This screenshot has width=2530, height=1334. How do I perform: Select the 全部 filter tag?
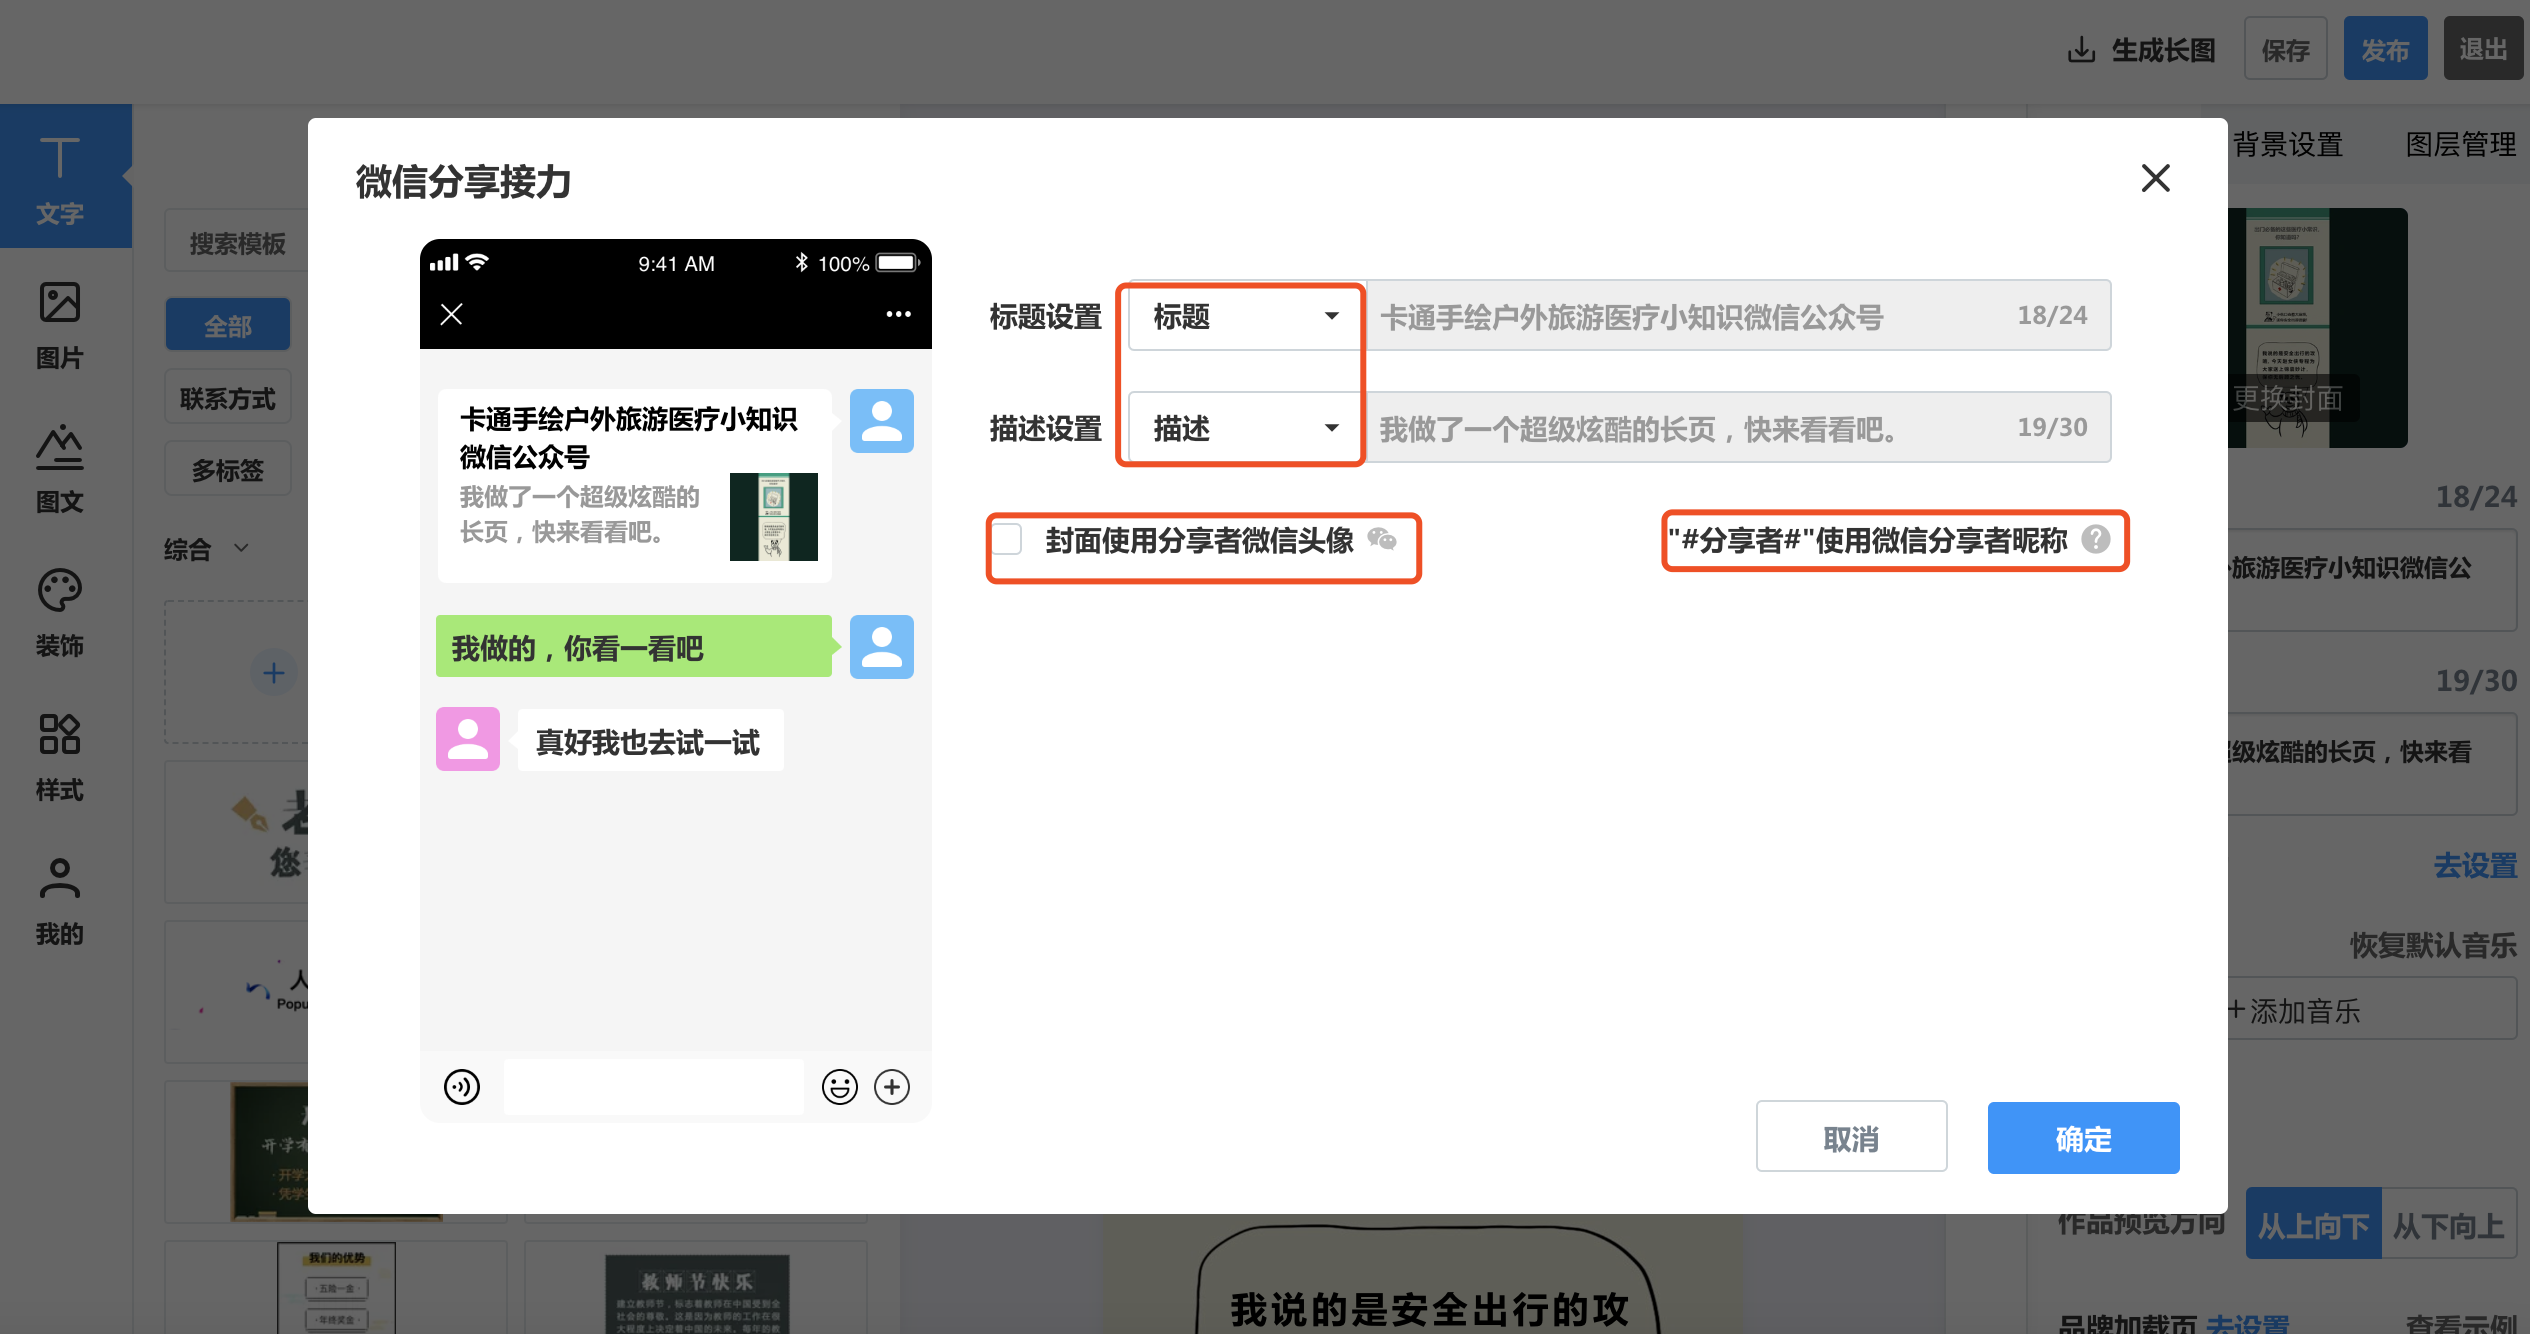[228, 325]
